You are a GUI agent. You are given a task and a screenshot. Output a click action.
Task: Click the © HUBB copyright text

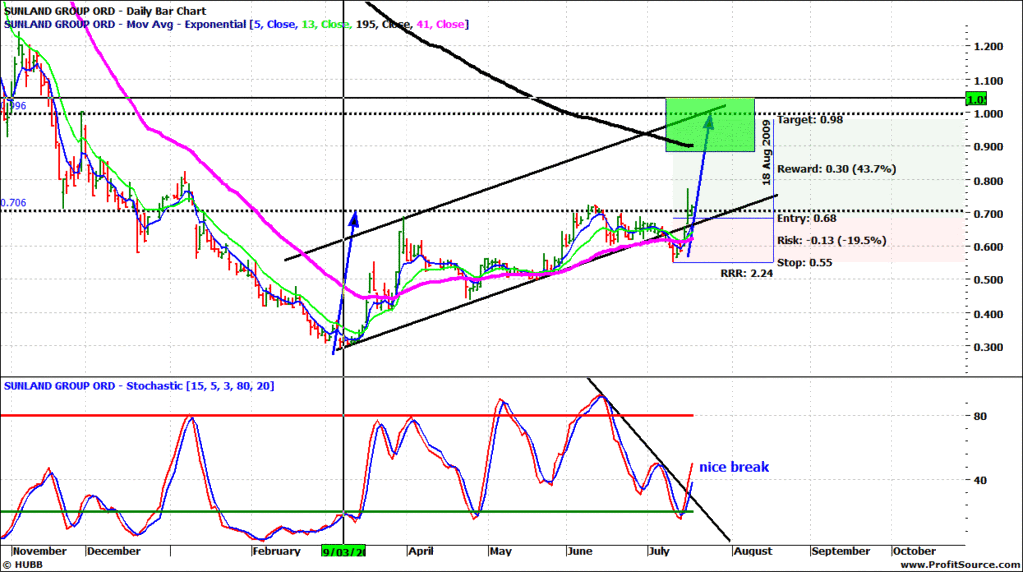pos(23,565)
